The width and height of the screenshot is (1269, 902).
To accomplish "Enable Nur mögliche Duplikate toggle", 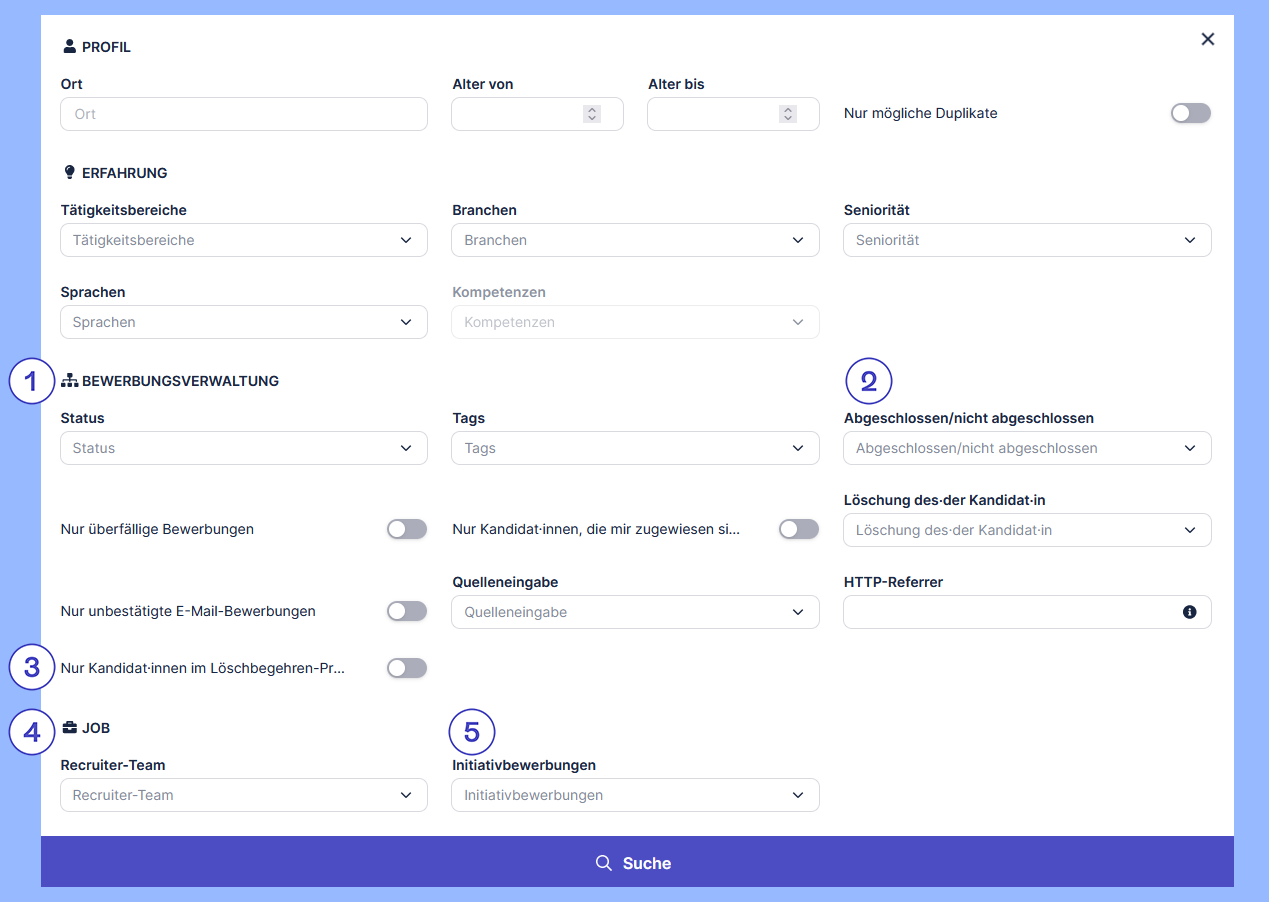I will pyautogui.click(x=1190, y=113).
